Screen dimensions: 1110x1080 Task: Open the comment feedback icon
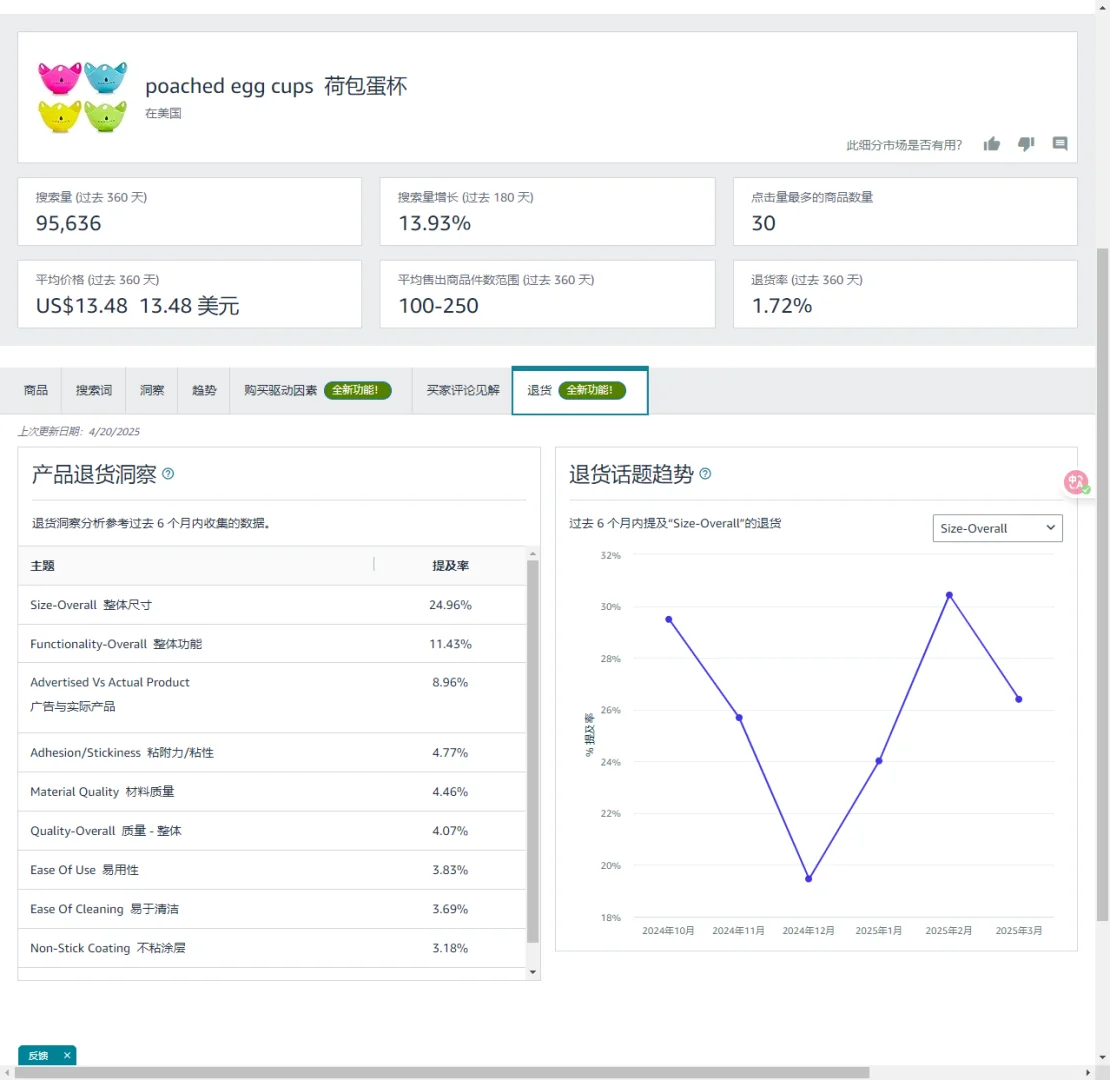(1060, 144)
